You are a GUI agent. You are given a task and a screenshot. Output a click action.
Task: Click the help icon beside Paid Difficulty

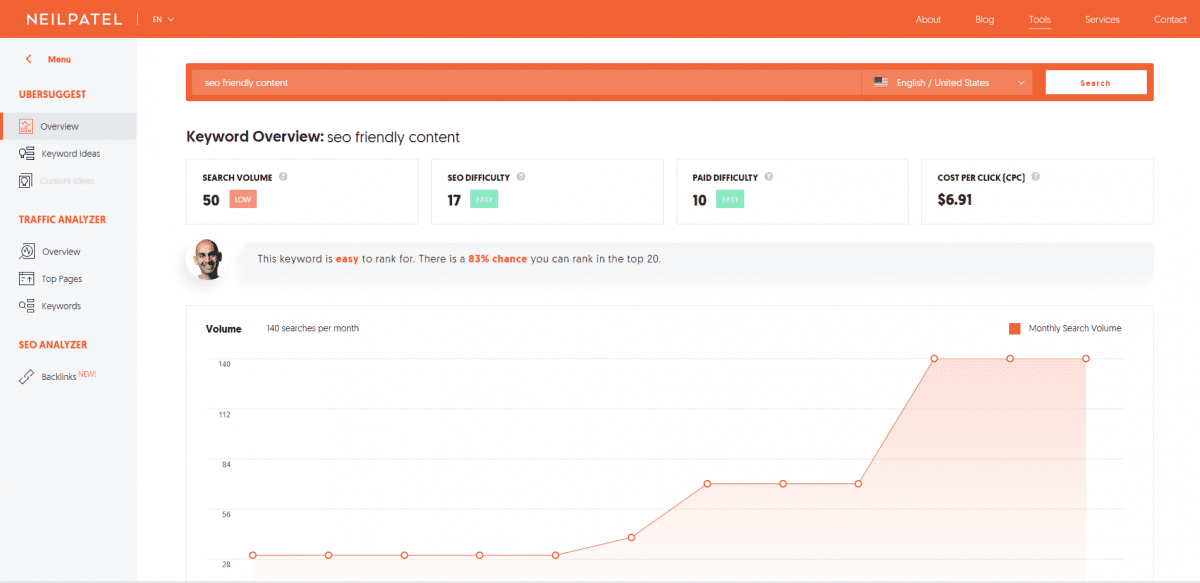pyautogui.click(x=768, y=177)
